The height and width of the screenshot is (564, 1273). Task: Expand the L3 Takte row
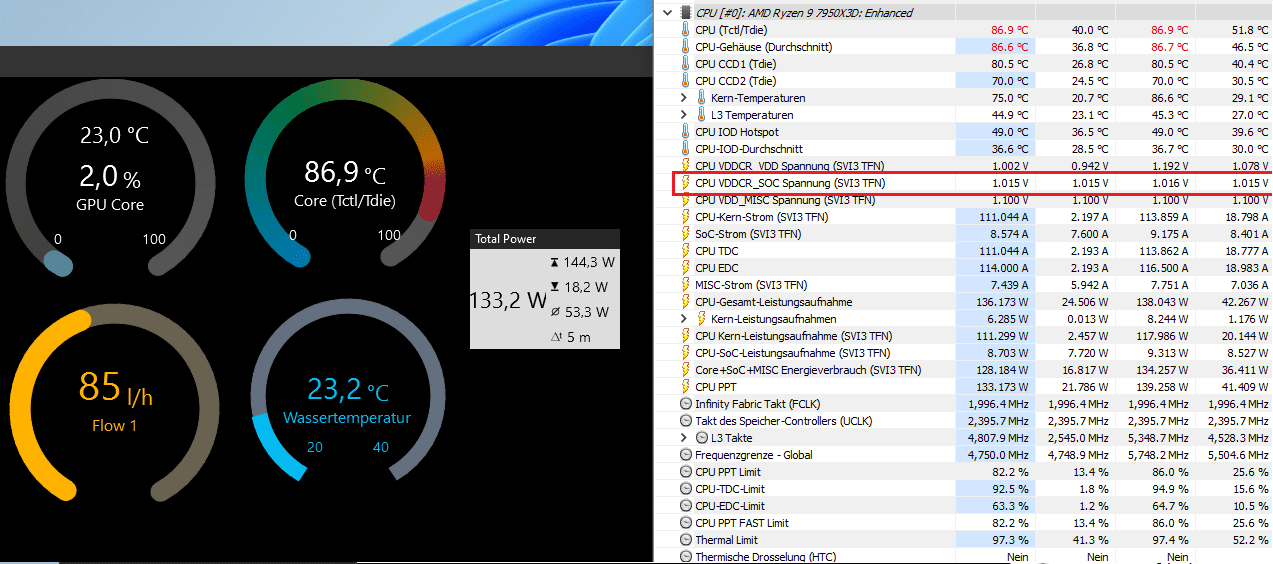pos(684,438)
